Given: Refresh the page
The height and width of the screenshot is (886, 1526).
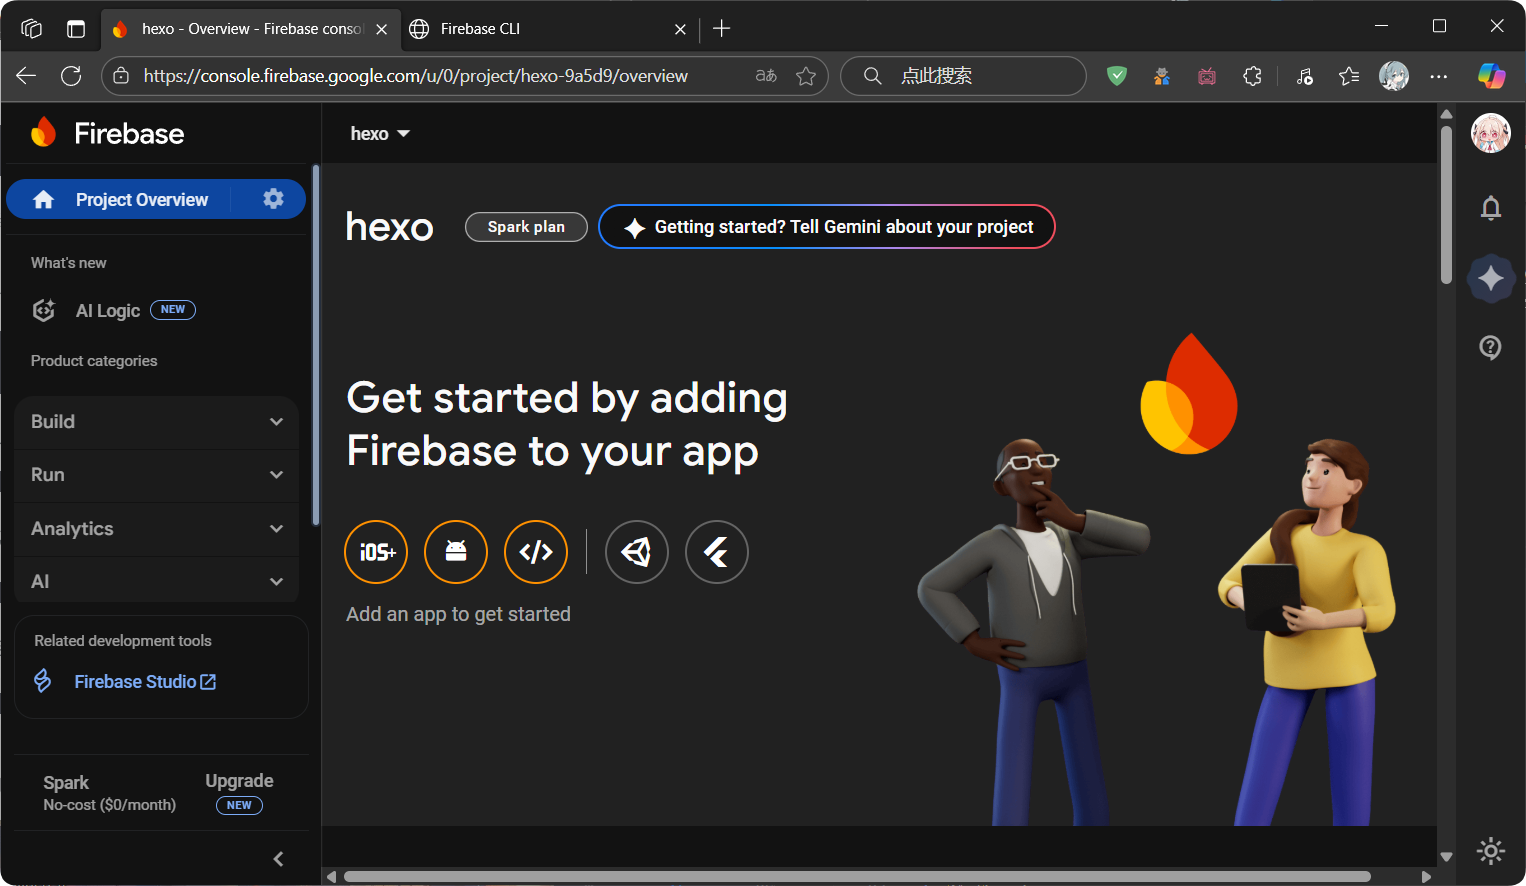Looking at the screenshot, I should tap(71, 76).
